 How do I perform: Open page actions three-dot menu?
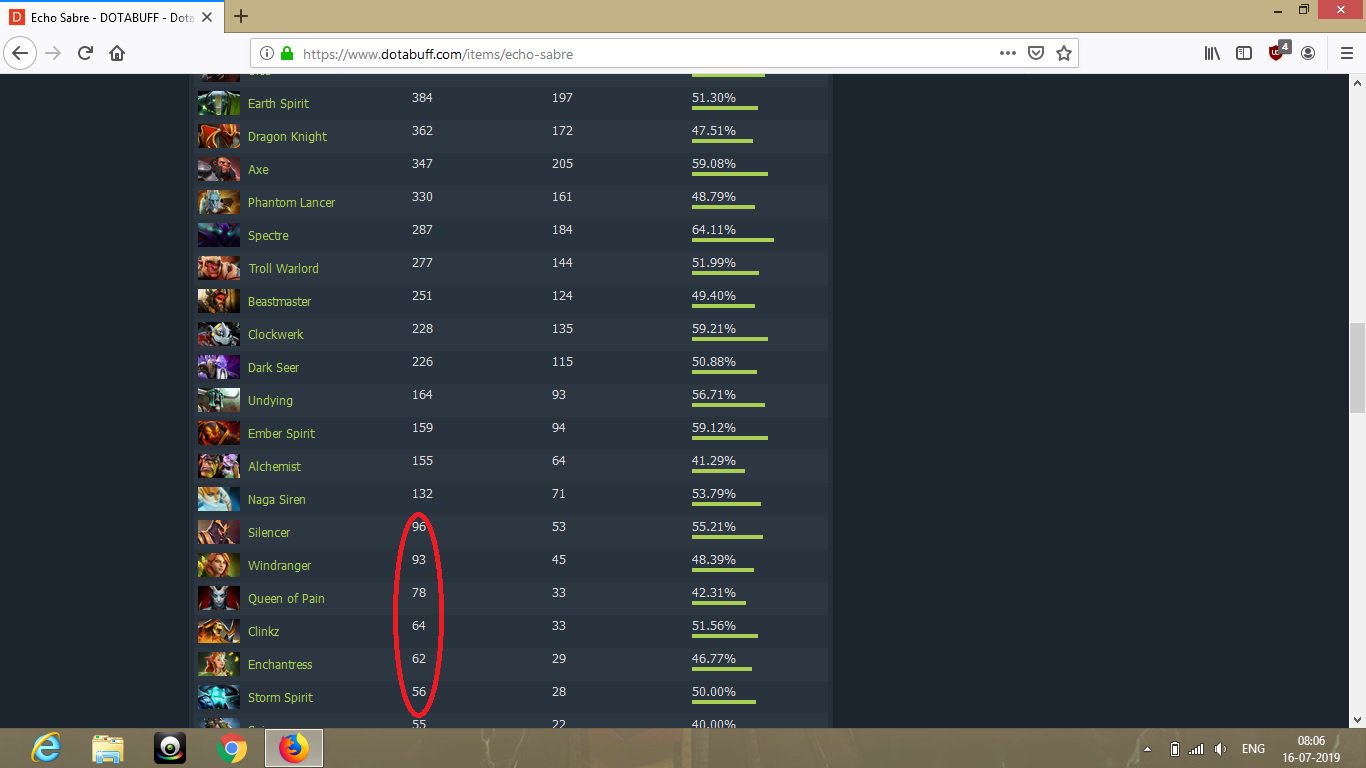1008,53
